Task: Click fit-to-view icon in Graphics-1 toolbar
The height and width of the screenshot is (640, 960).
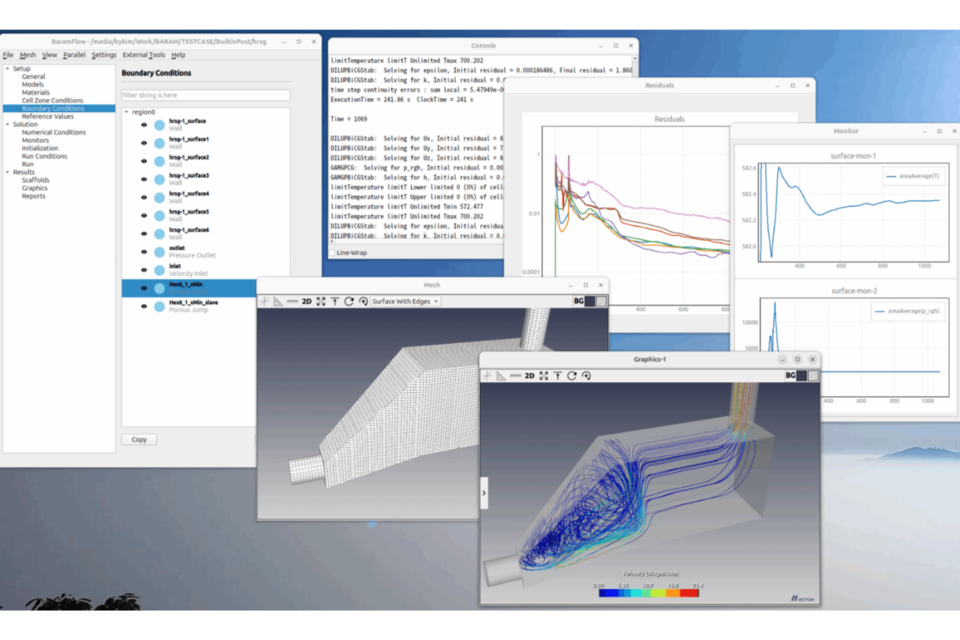Action: click(543, 376)
